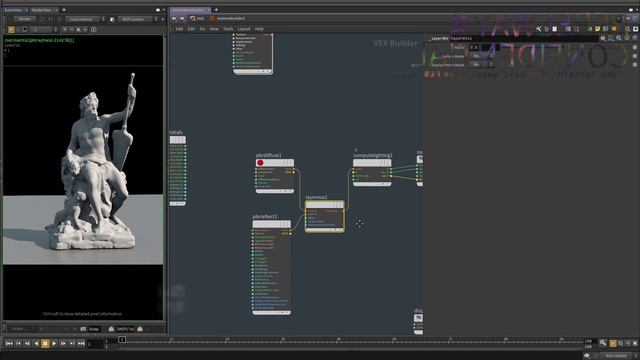Click the orange network box icon

[x=614, y=29]
